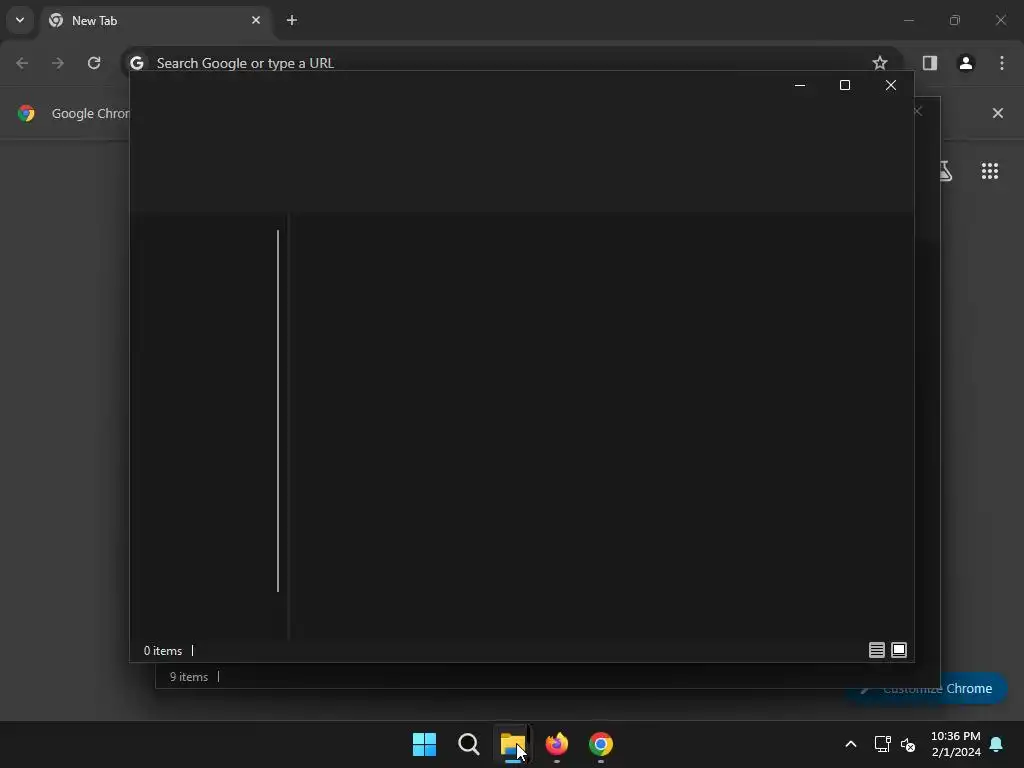This screenshot has width=1024, height=768.
Task: Open Windows Search from the taskbar
Action: click(x=469, y=744)
